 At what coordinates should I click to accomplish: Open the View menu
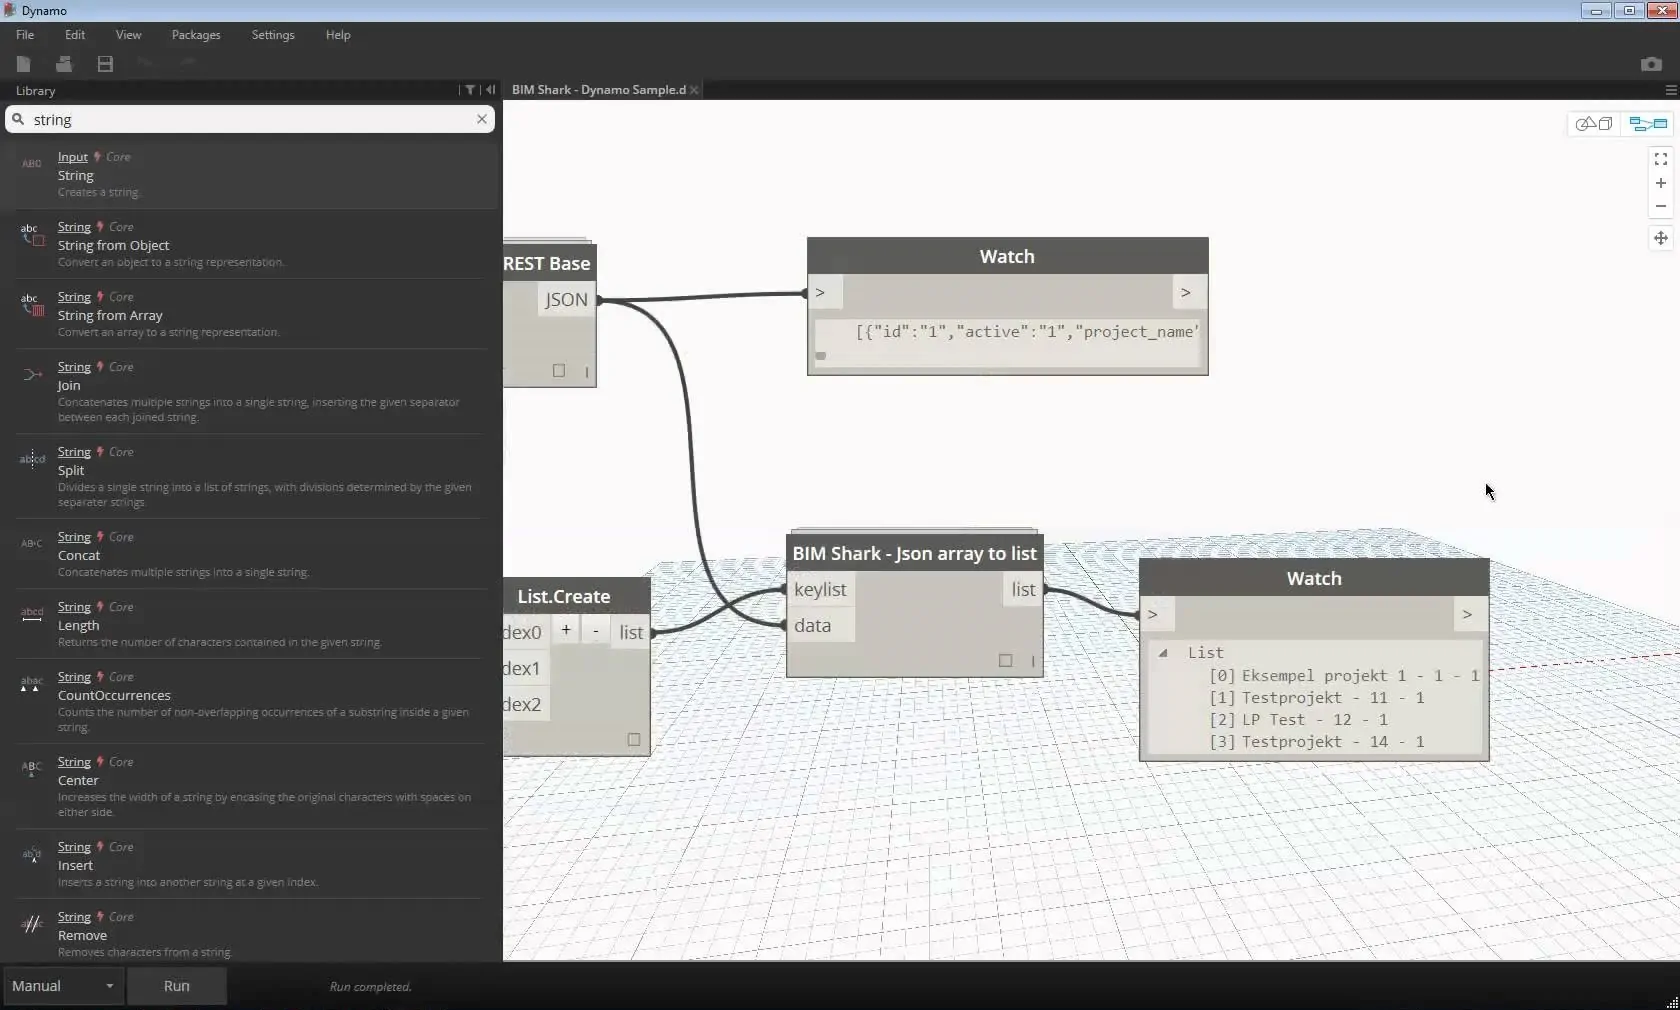click(x=128, y=35)
